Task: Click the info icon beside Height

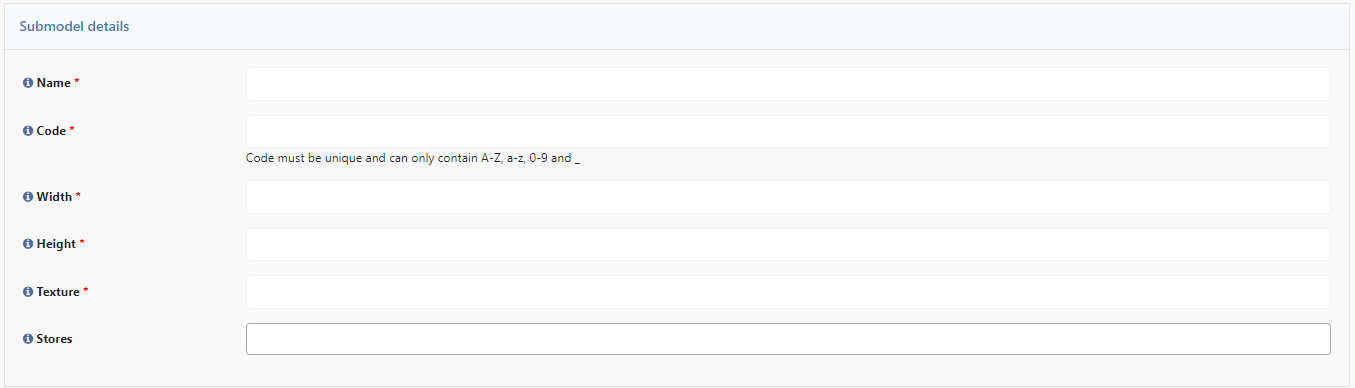Action: coord(28,244)
